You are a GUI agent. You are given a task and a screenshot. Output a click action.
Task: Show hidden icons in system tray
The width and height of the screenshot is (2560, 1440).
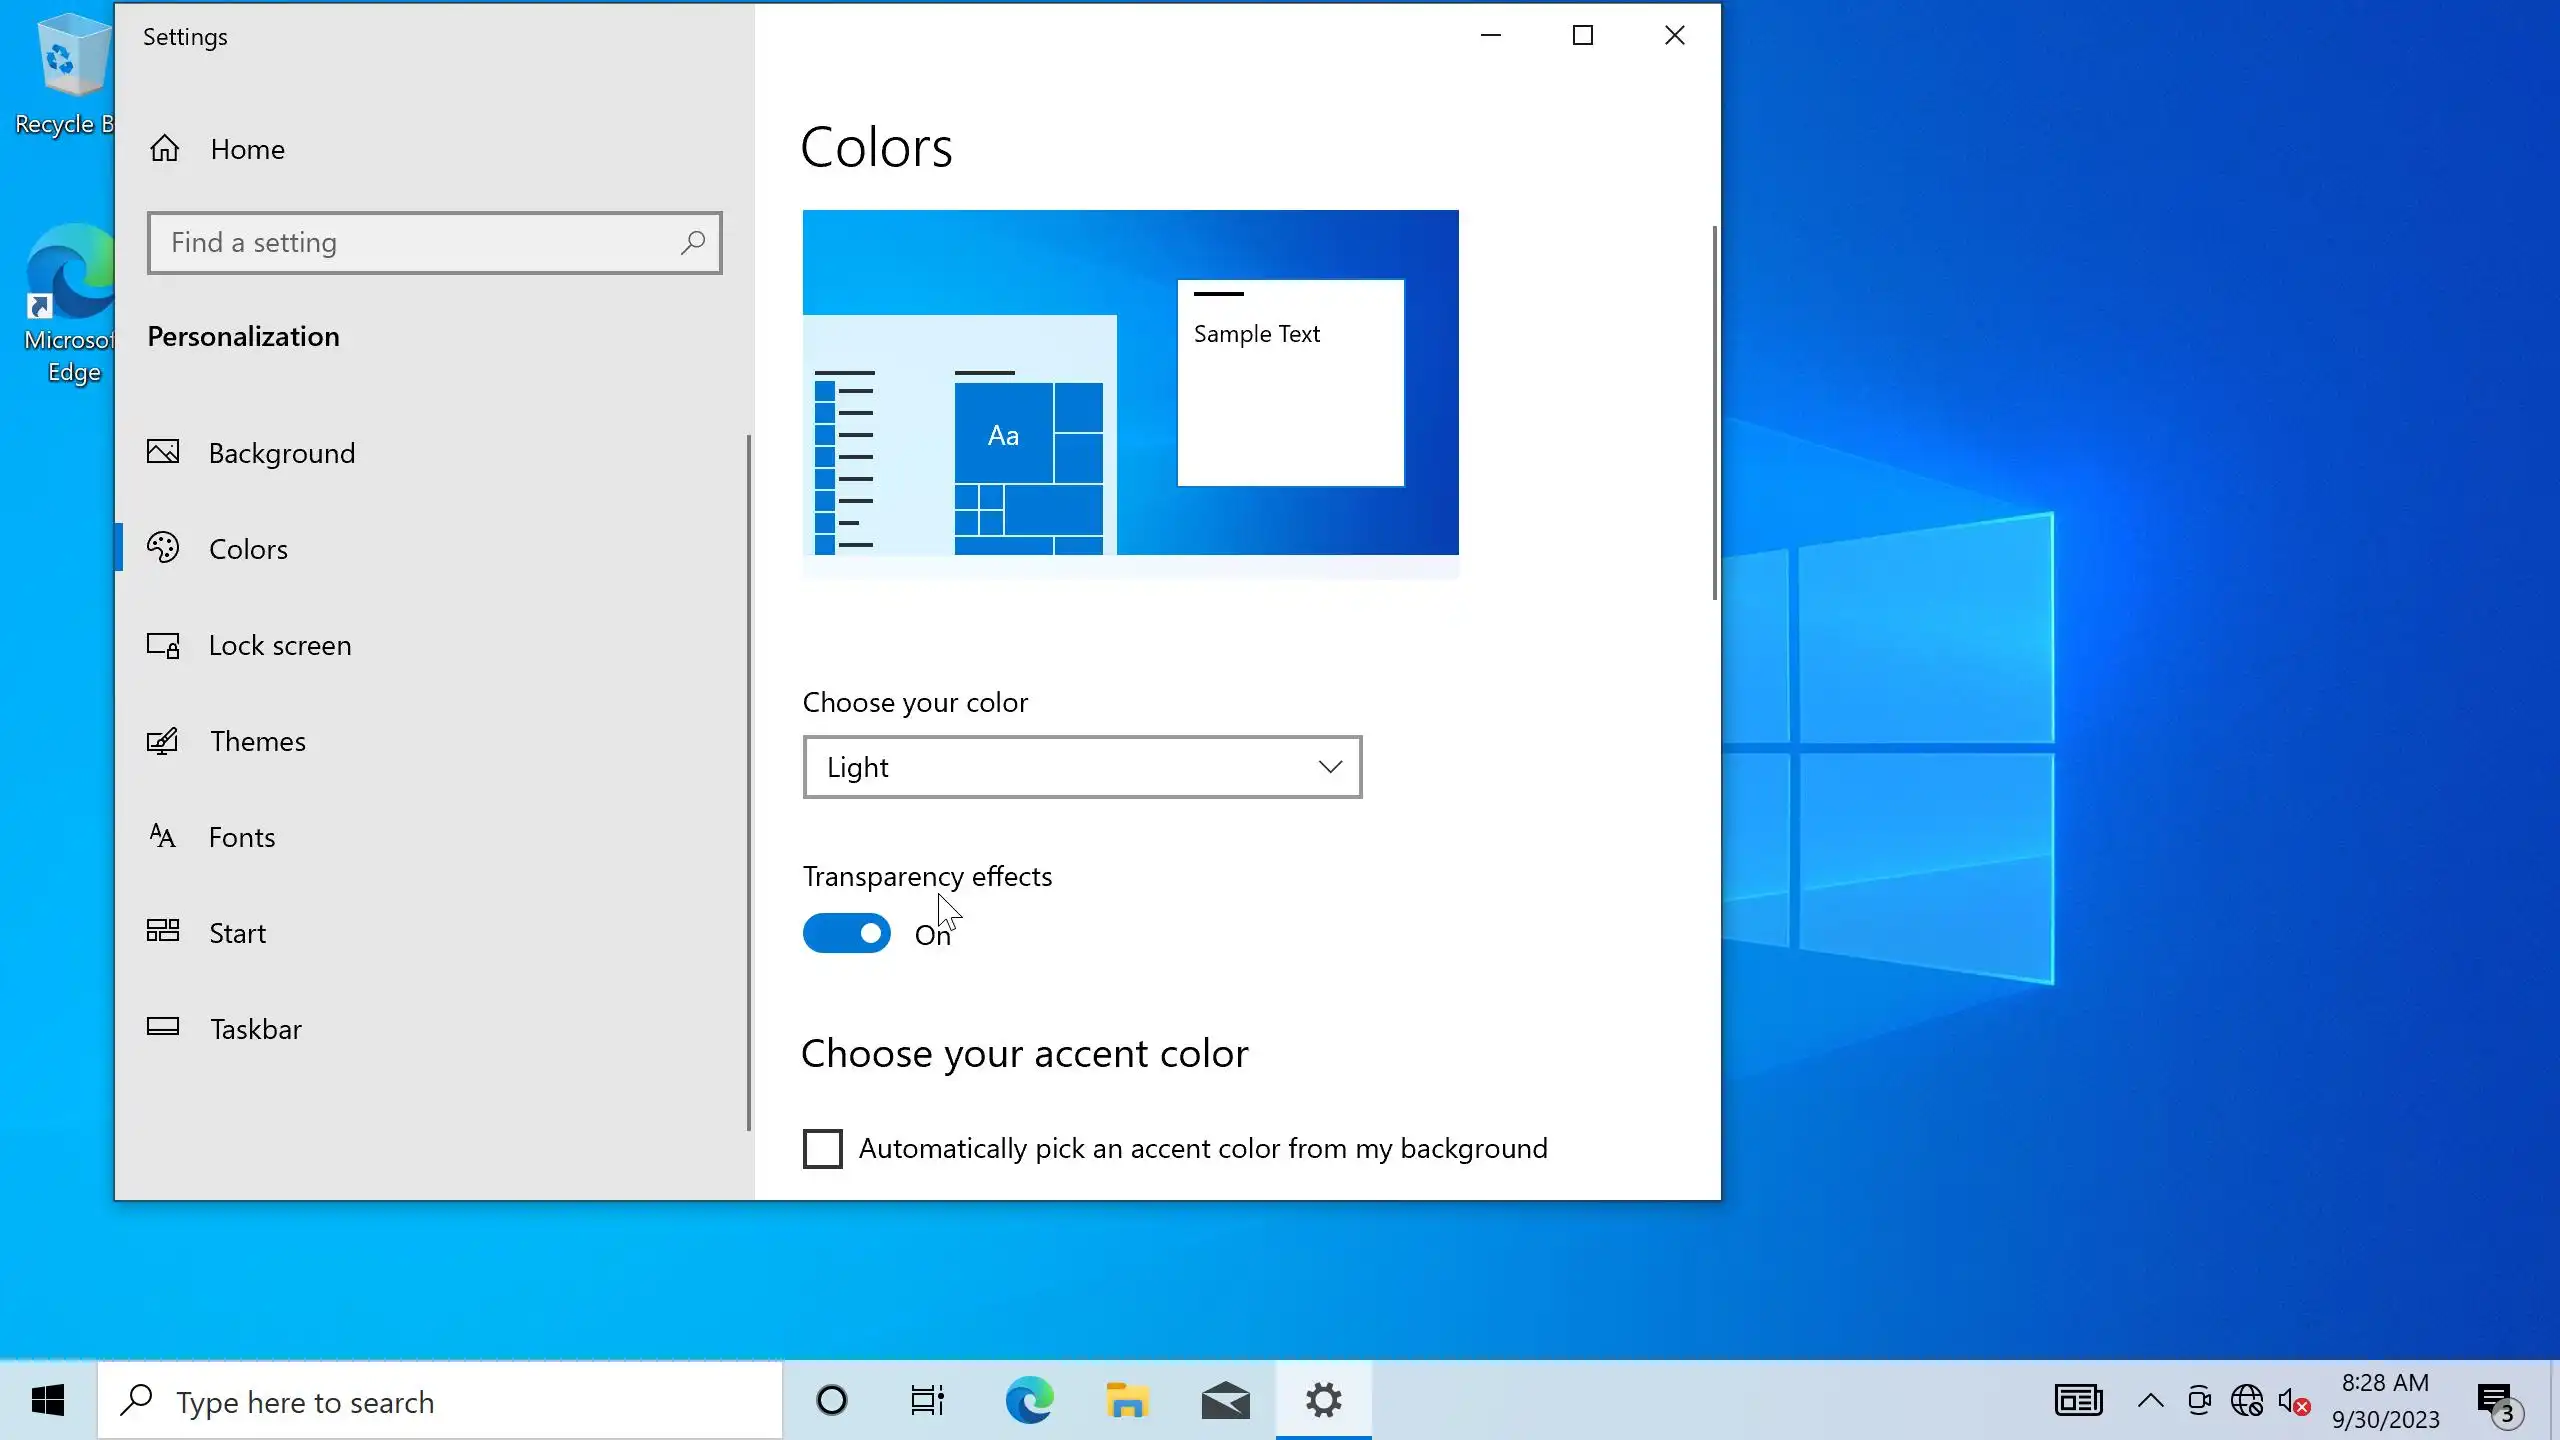2150,1401
